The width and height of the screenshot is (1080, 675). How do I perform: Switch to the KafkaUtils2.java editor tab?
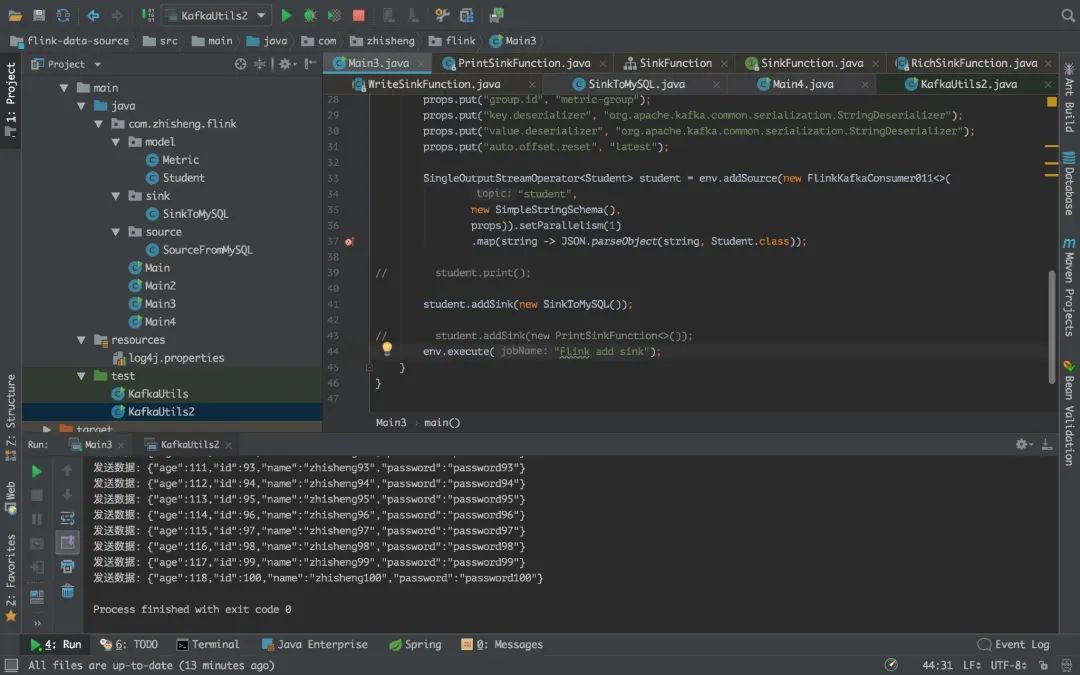[x=967, y=84]
